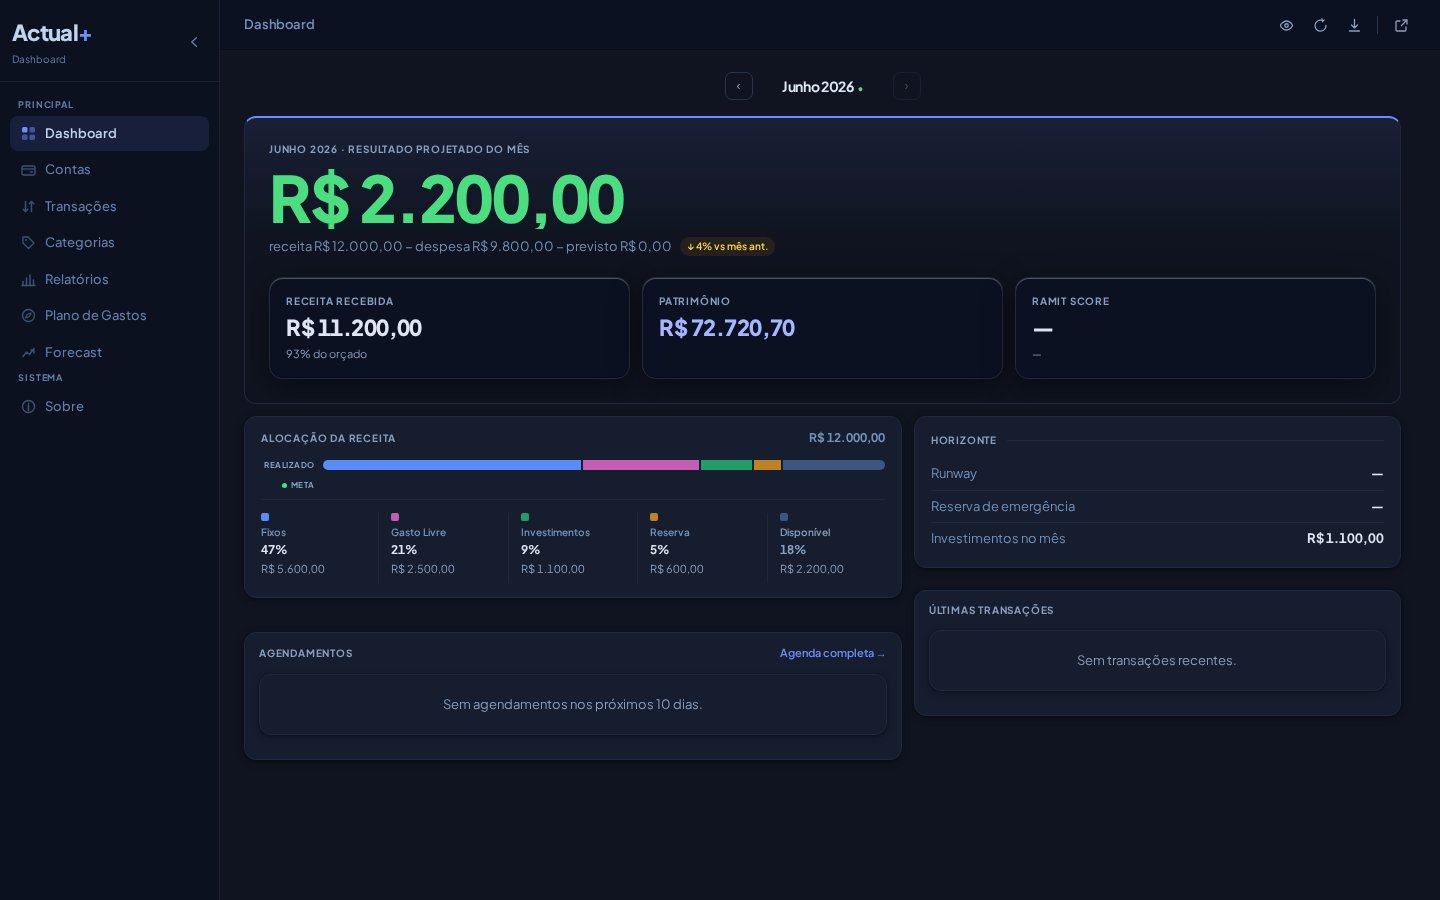
Task: Click the 4% vs mês ant. badge
Action: (x=727, y=246)
